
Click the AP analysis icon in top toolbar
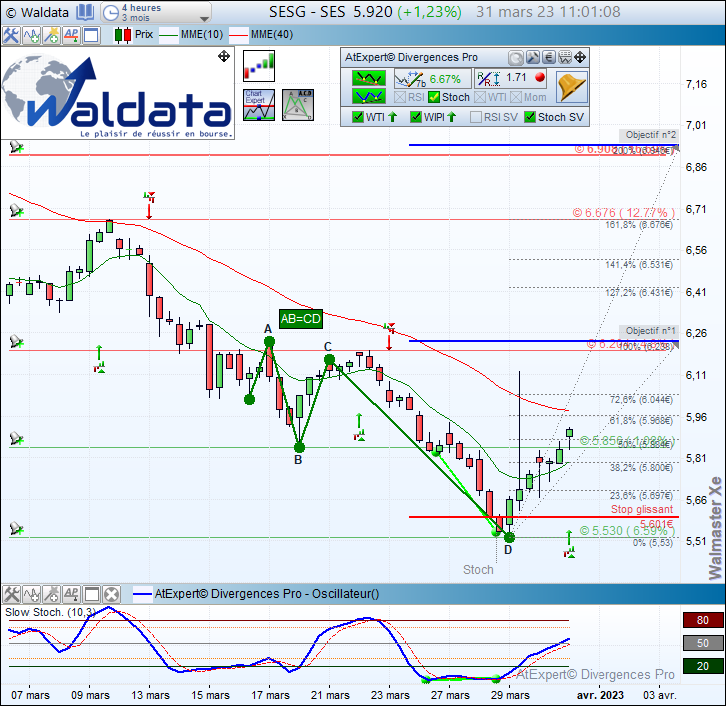[71, 35]
